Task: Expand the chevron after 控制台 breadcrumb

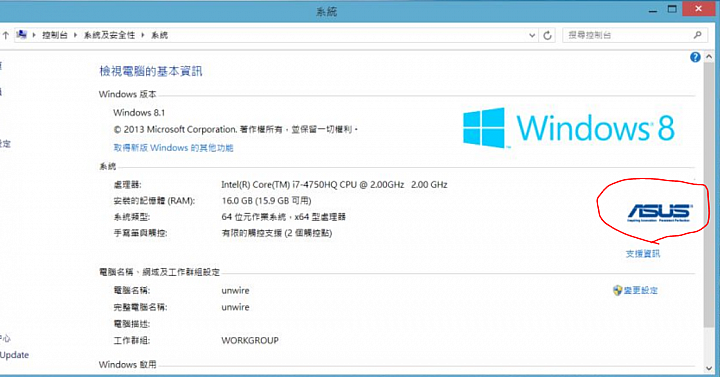Action: point(75,35)
